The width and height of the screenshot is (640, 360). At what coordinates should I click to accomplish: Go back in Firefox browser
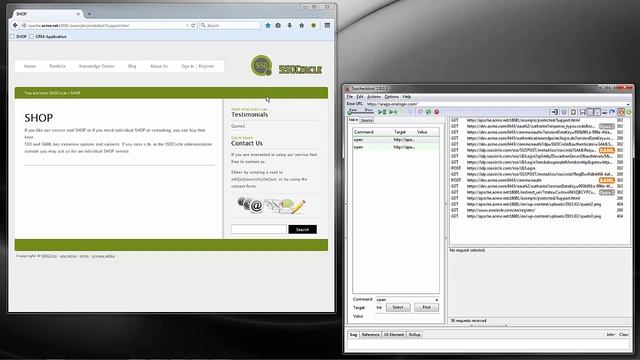(15, 25)
